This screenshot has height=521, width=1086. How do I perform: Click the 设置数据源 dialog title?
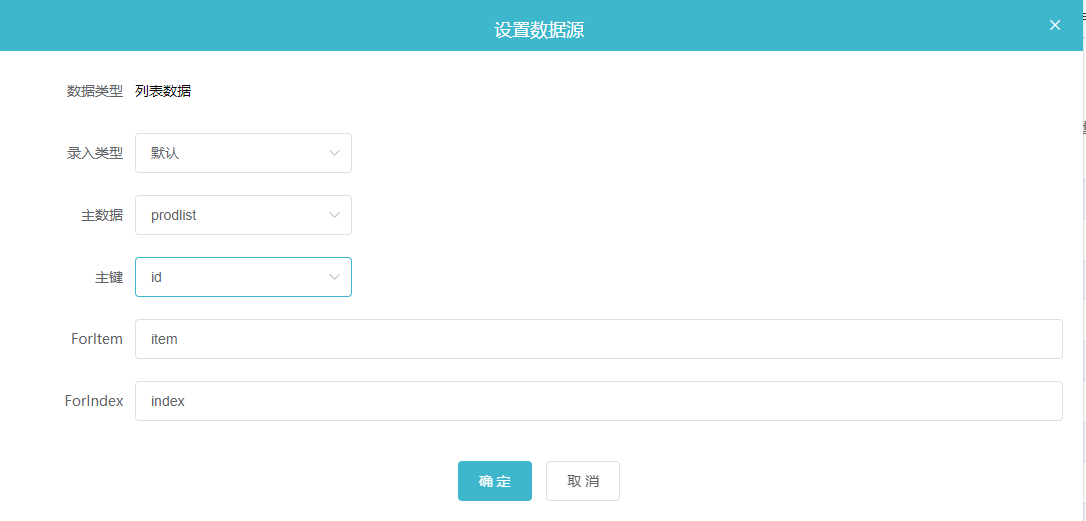[x=539, y=30]
